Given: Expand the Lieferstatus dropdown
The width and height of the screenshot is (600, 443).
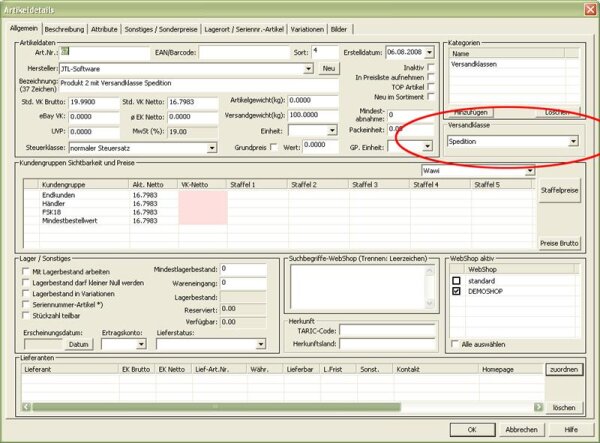Looking at the screenshot, I should click(x=261, y=344).
